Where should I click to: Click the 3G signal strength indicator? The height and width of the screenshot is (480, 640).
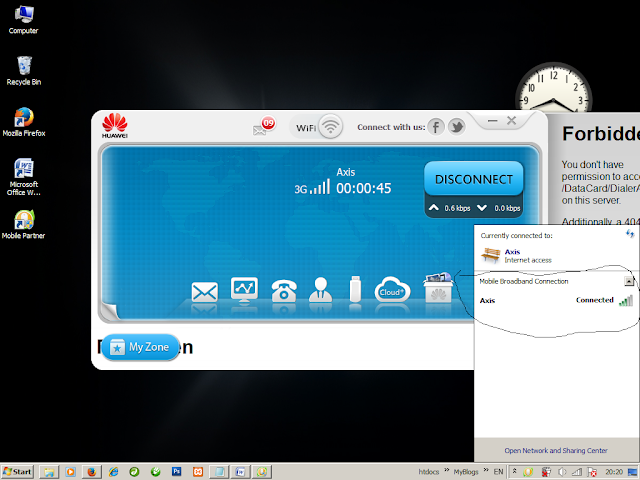pos(312,187)
